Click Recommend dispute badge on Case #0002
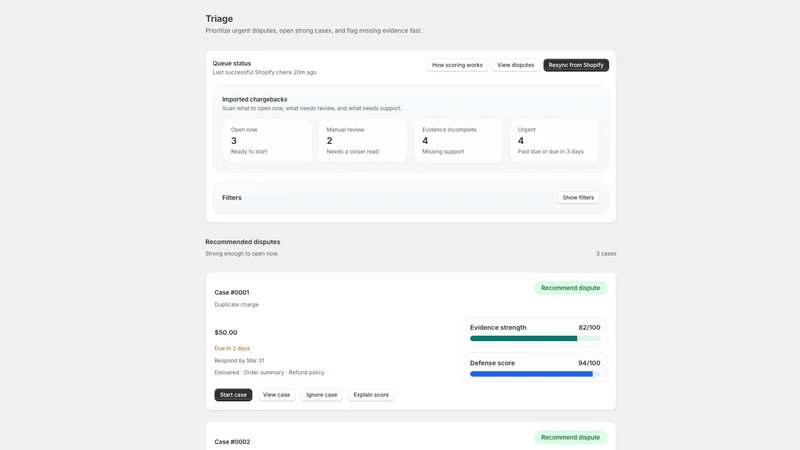Screen dimensions: 800x450 [x=570, y=437]
